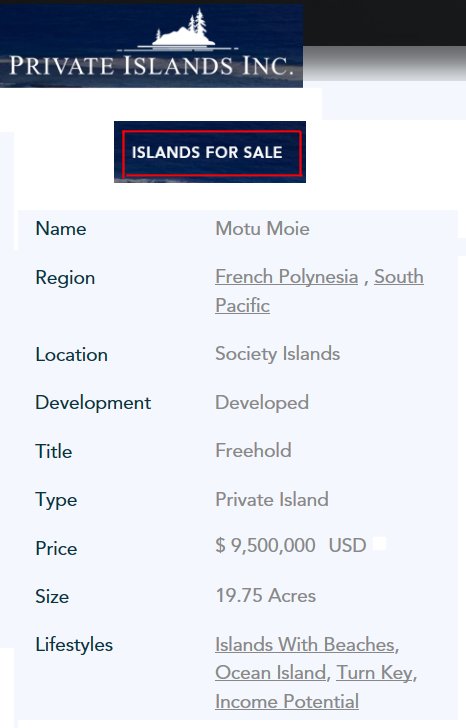Click the Region row label
The width and height of the screenshot is (466, 728).
pos(65,278)
